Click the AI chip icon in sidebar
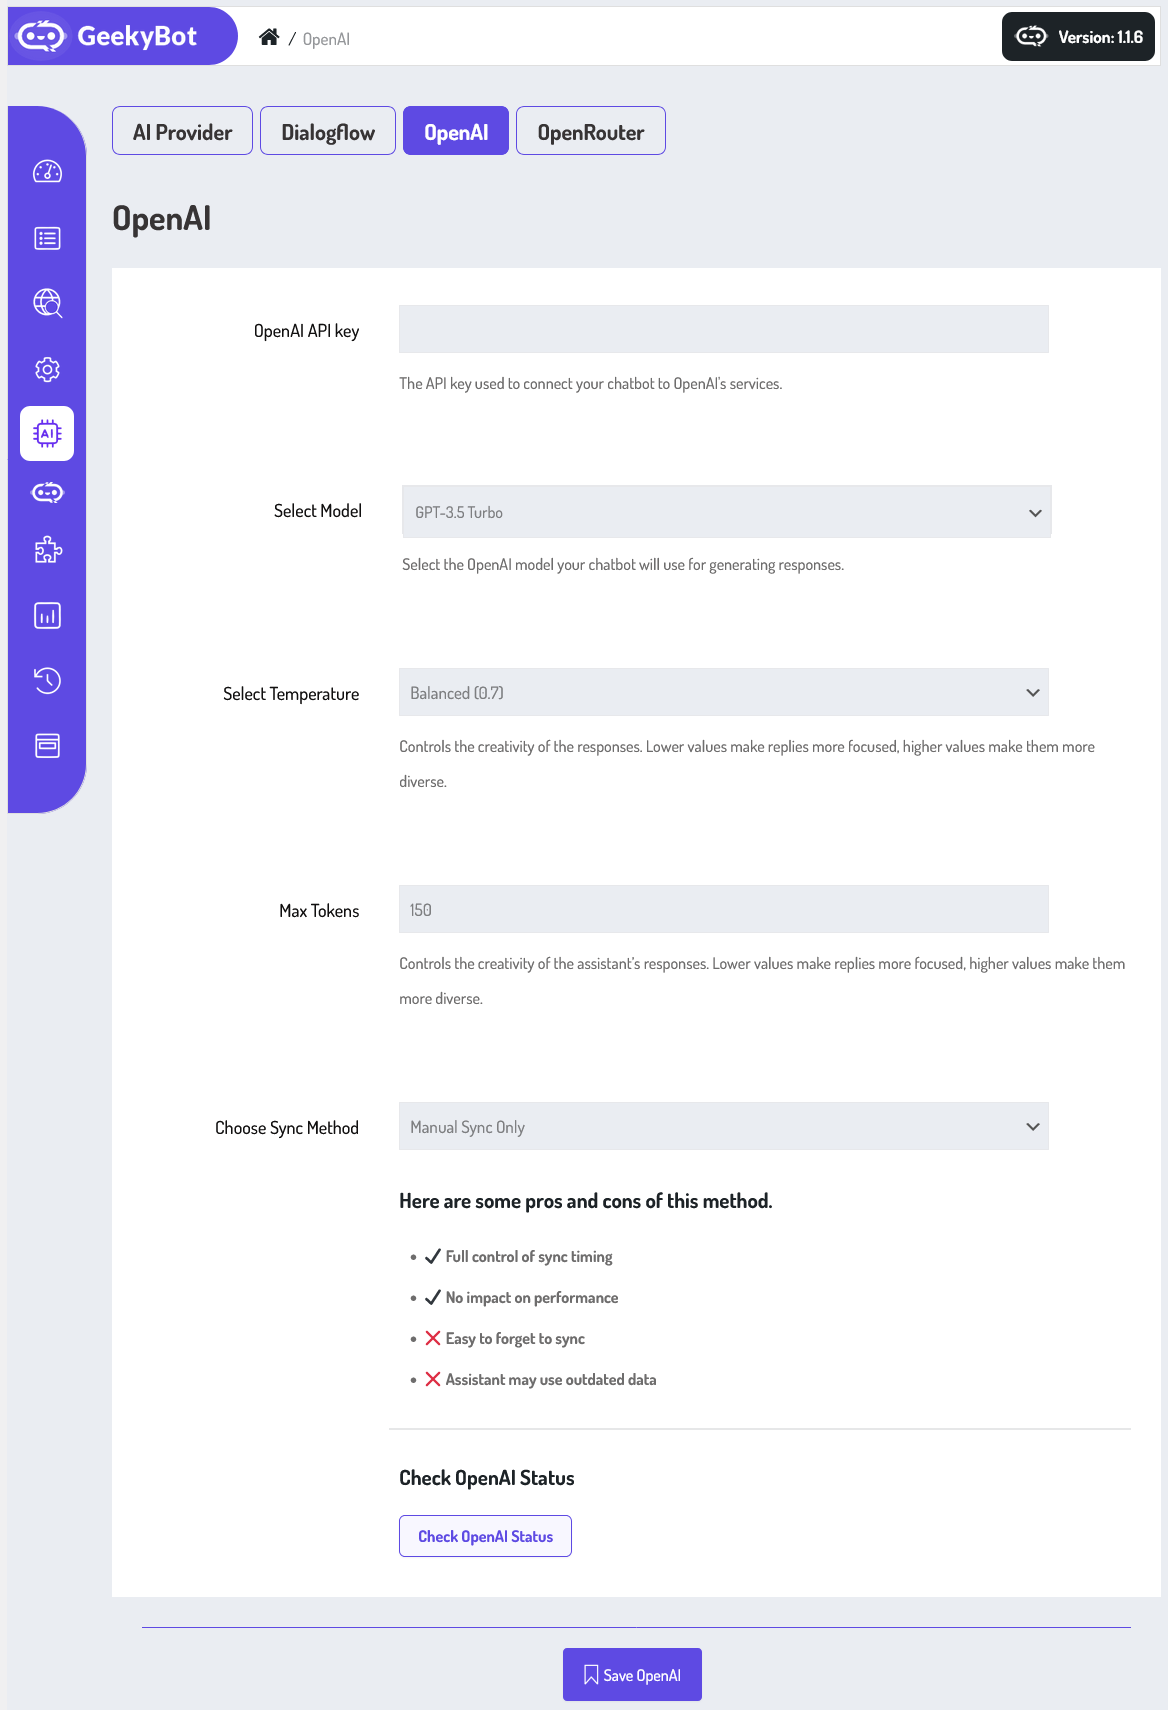 click(47, 433)
